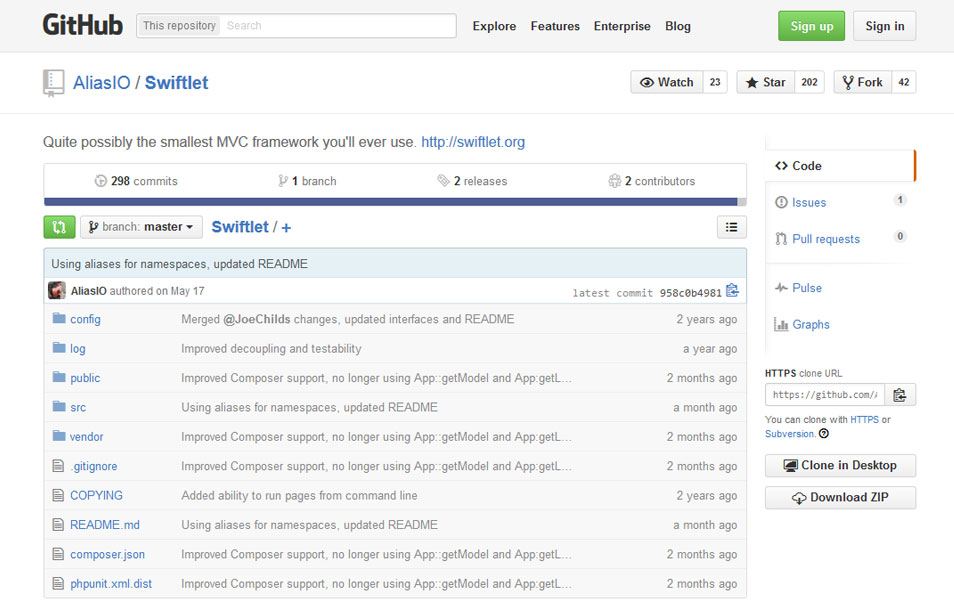The image size is (954, 600).
Task: Click the Download ZIP button
Action: point(840,497)
